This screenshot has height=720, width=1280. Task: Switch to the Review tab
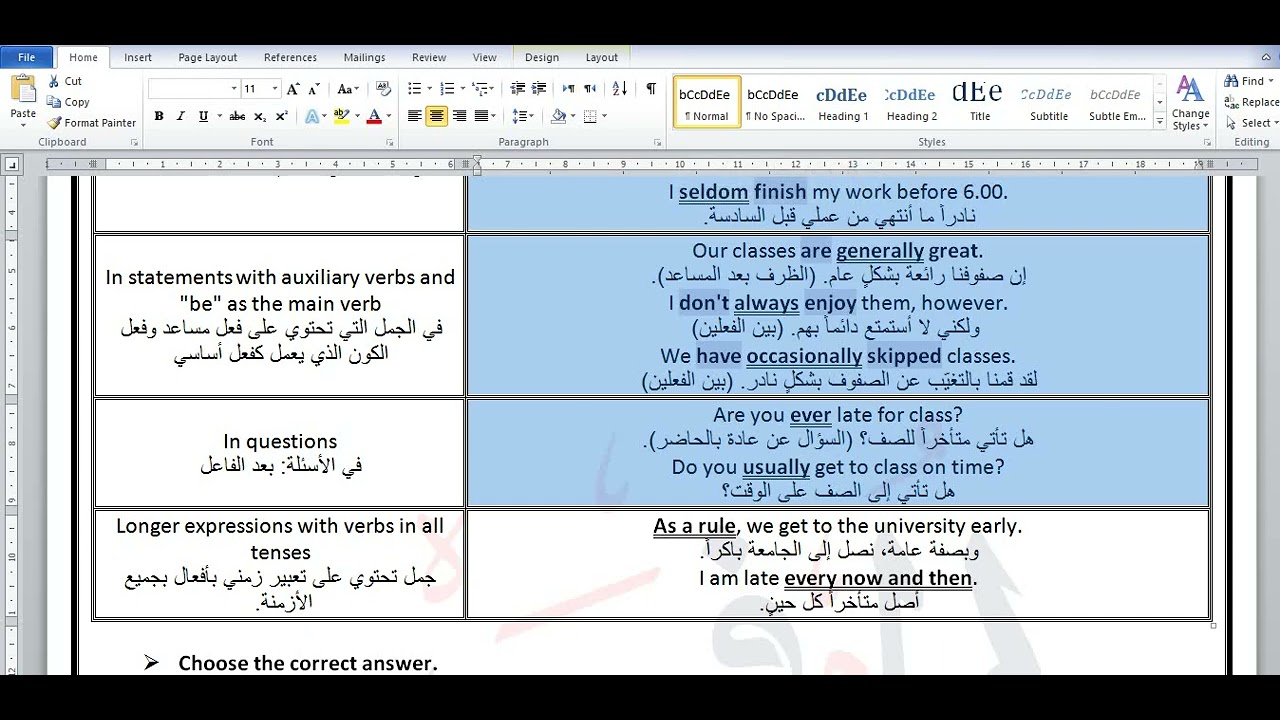coord(429,57)
